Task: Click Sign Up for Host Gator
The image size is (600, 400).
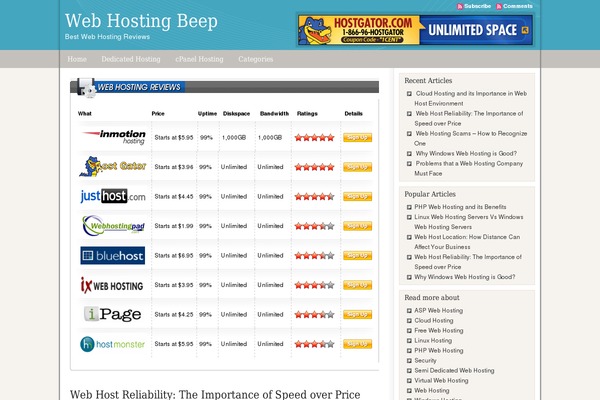Action: (x=357, y=167)
